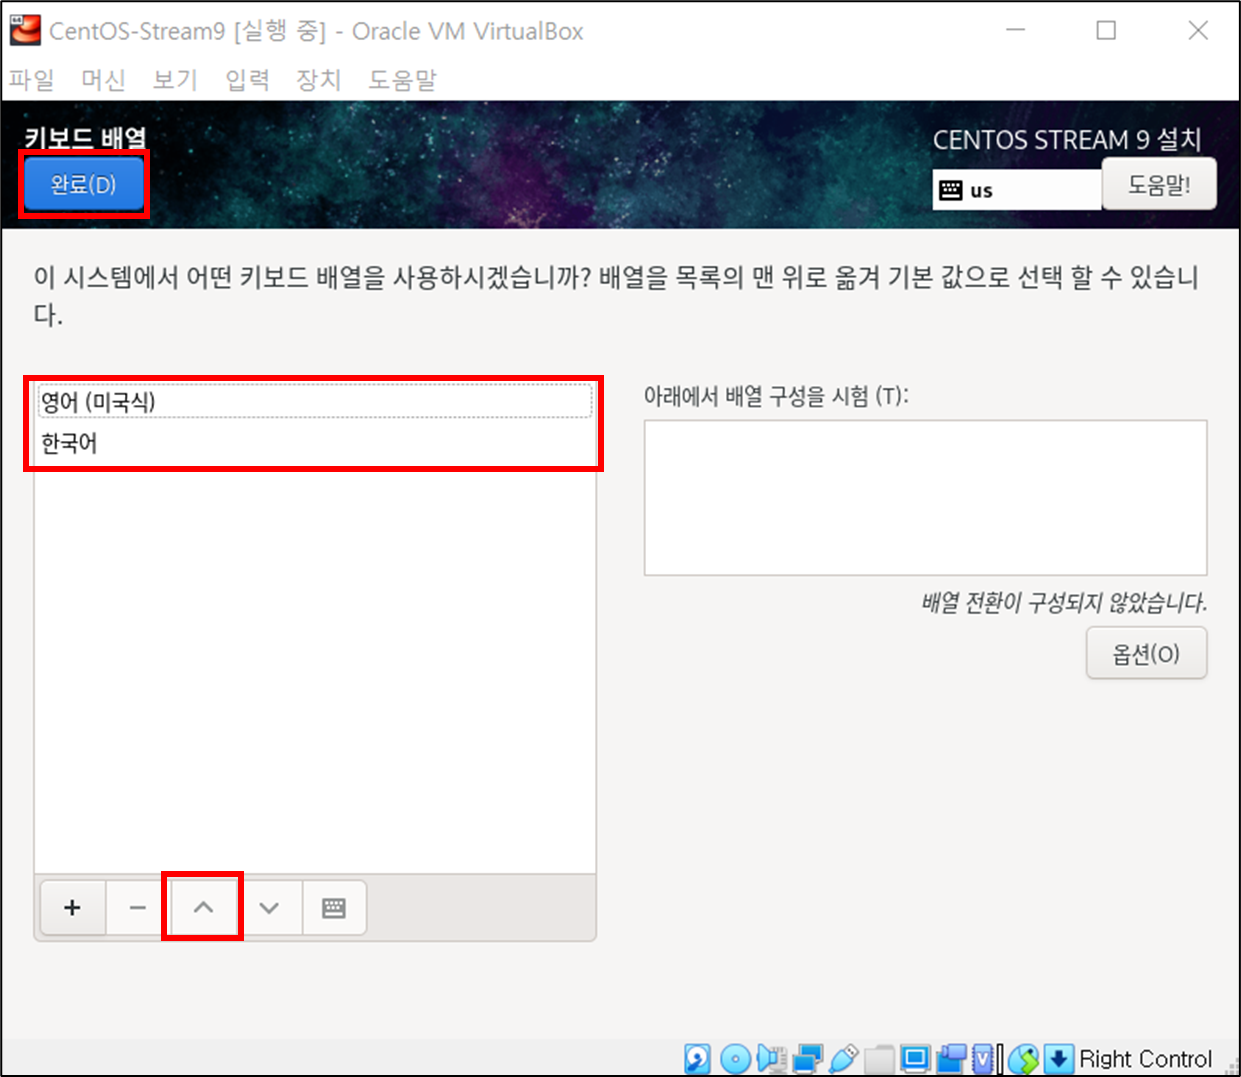Click the optical disc status icon
The image size is (1241, 1077).
coord(735,1058)
